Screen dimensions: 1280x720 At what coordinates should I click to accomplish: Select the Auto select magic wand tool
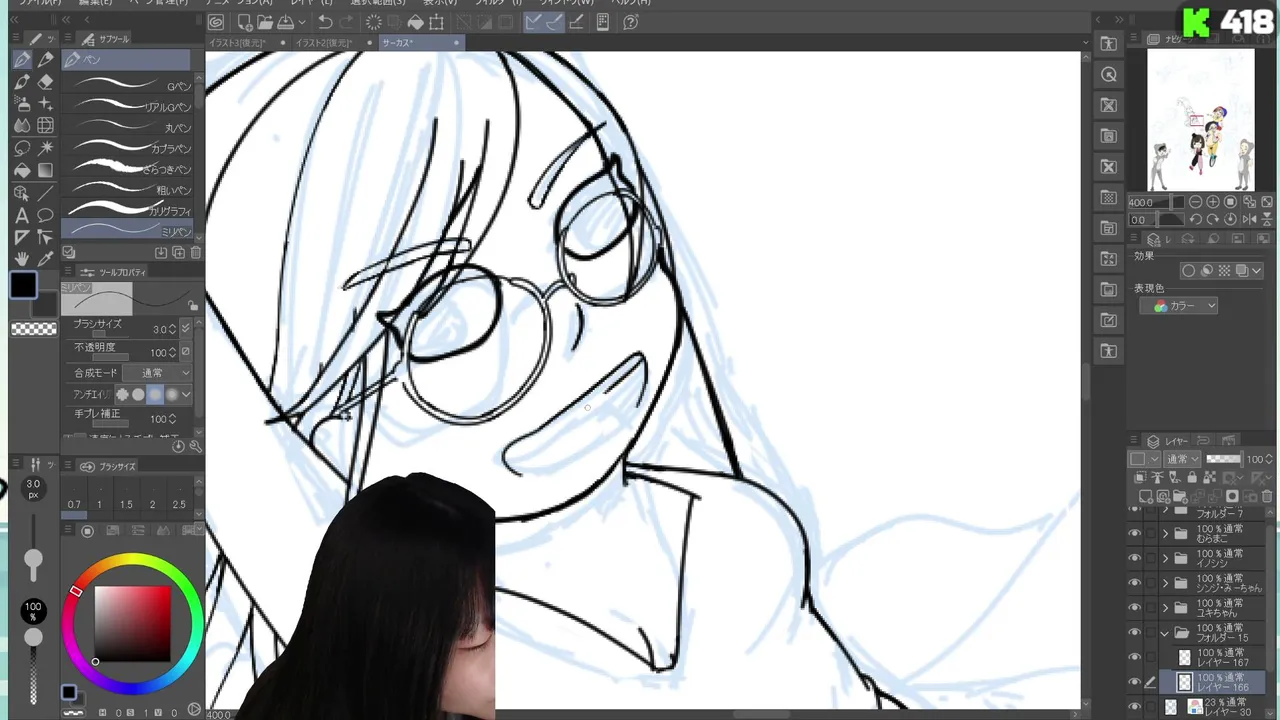pyautogui.click(x=45, y=148)
